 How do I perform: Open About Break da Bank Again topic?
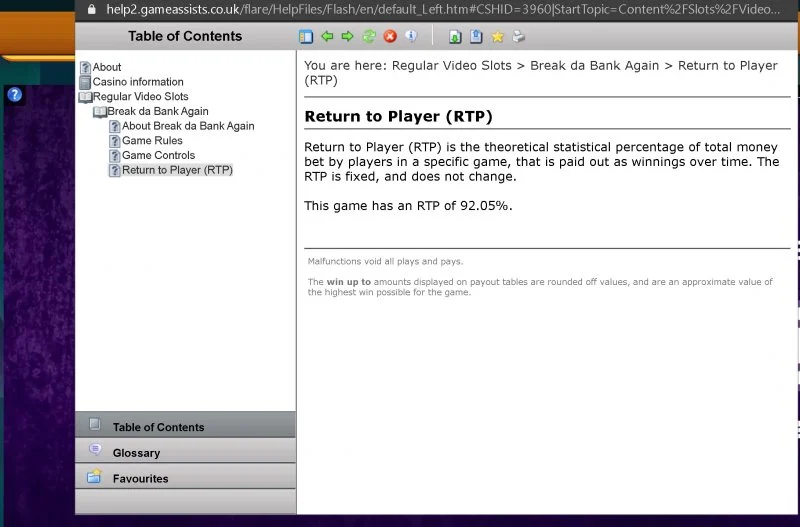click(x=188, y=126)
